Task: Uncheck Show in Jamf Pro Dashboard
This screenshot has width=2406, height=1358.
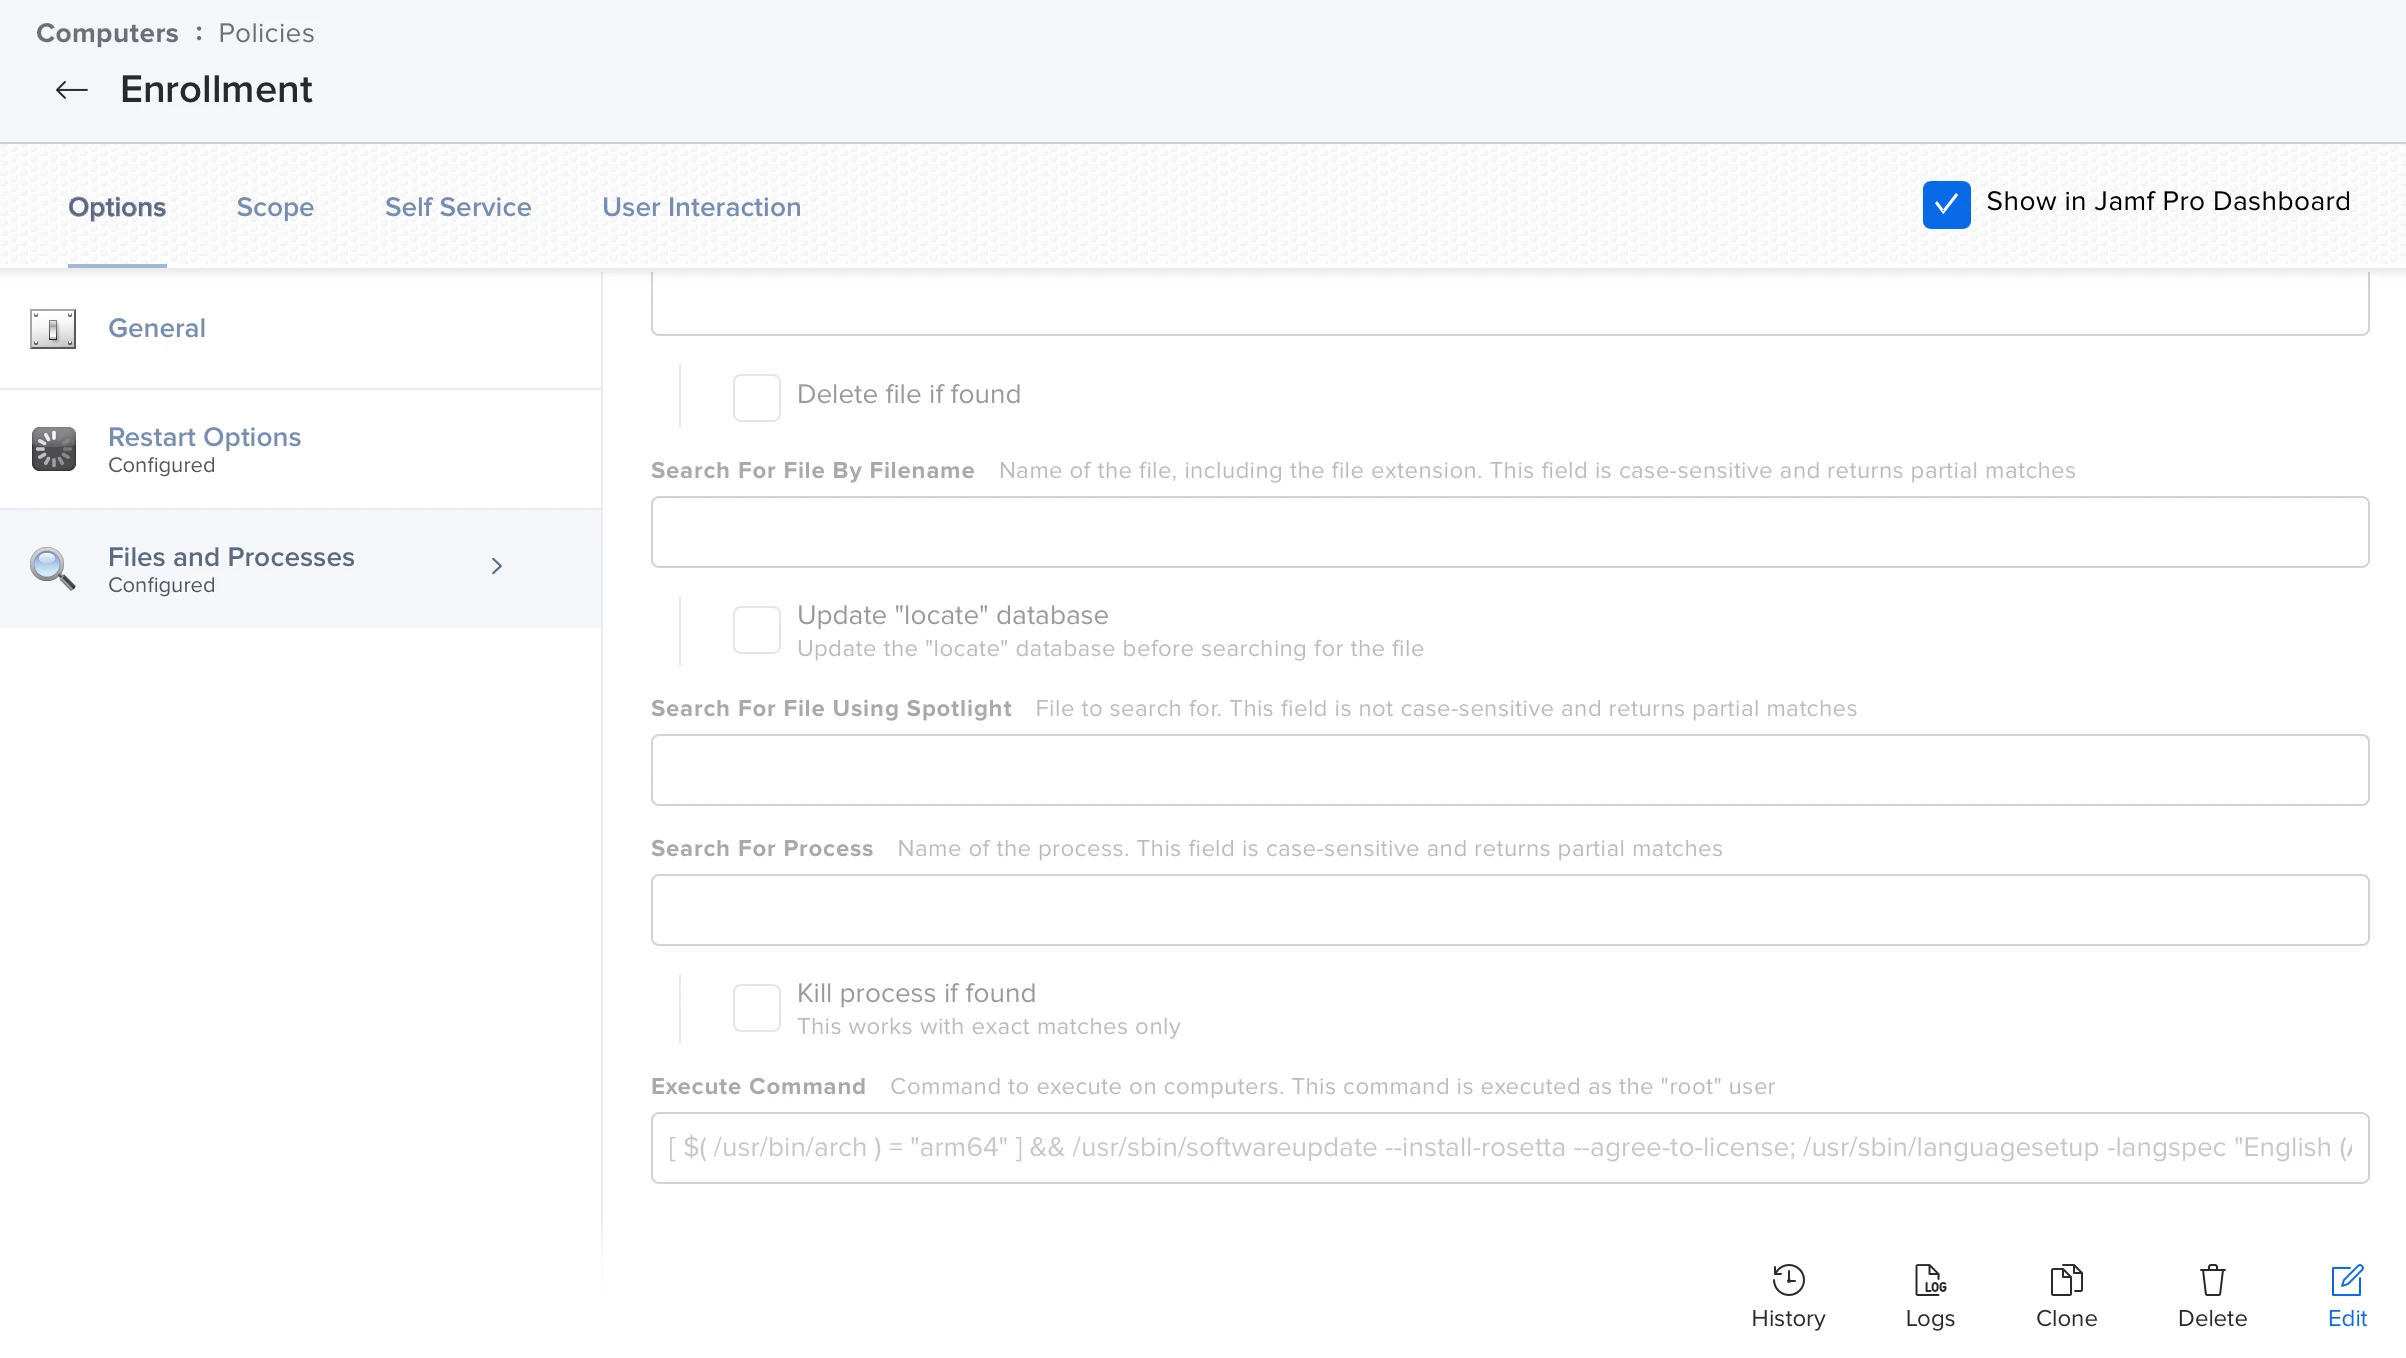Action: (x=1946, y=205)
